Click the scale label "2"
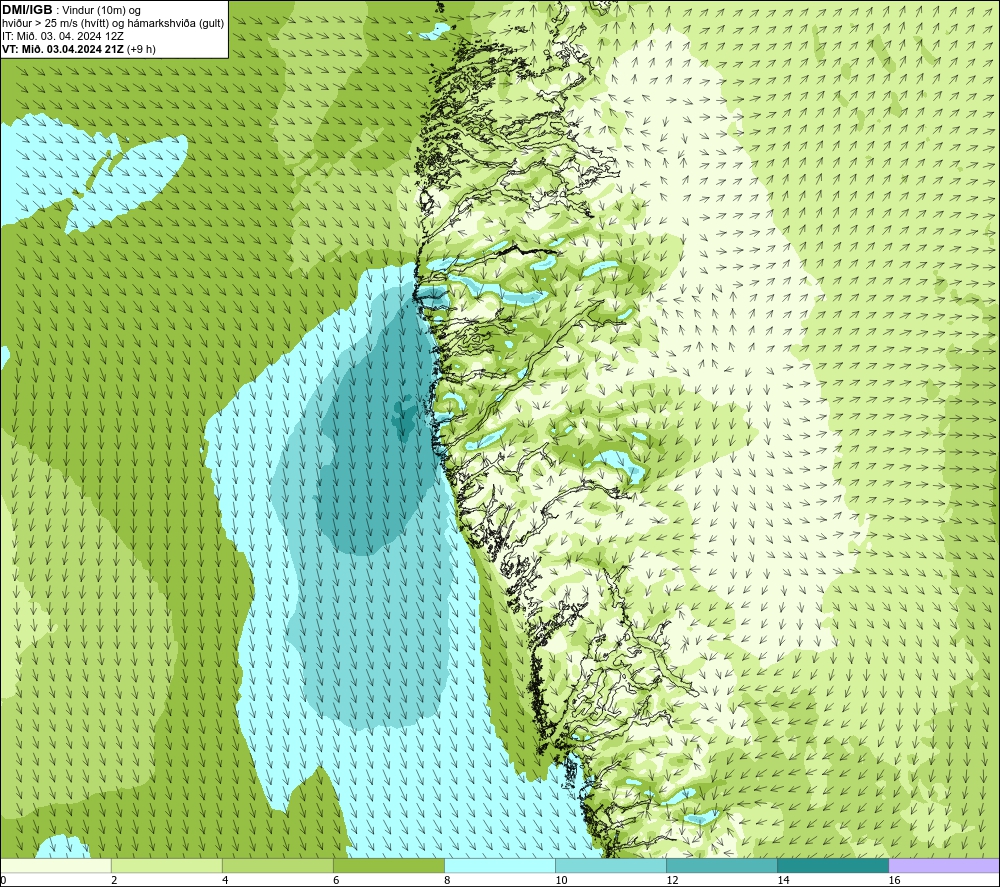This screenshot has width=1000, height=887. click(114, 880)
